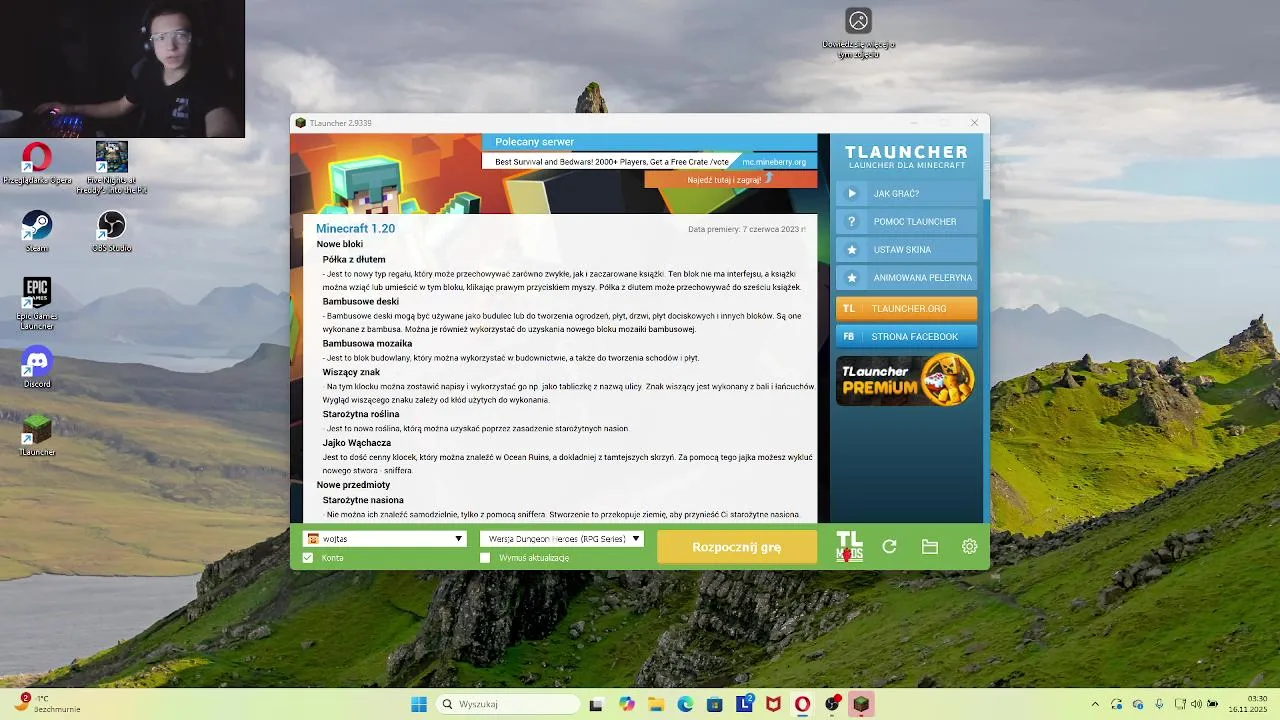Enable Wymuś aktualizację checkbox

(x=485, y=557)
